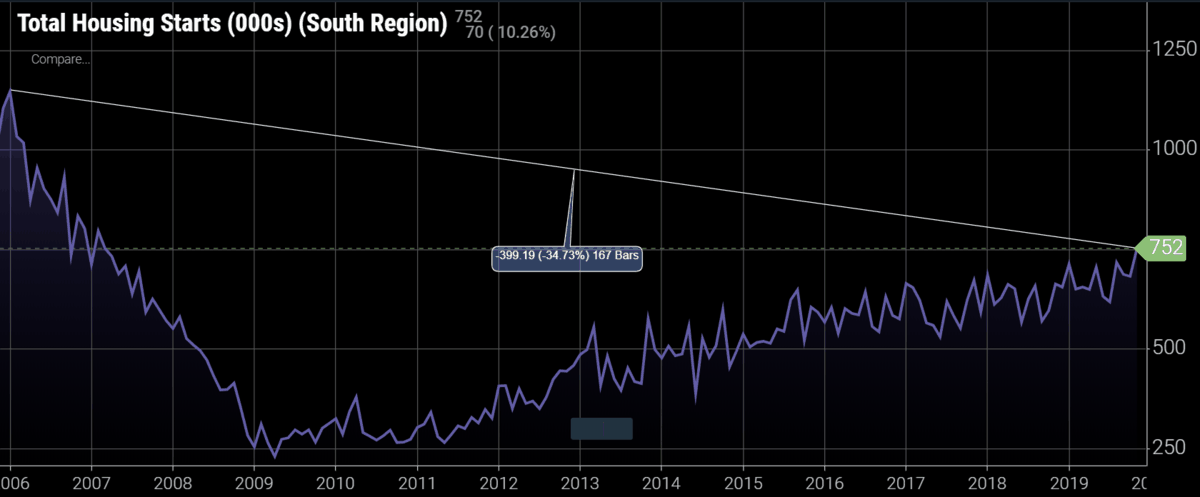Click the 1000 price axis label
The width and height of the screenshot is (1200, 497).
(1174, 148)
